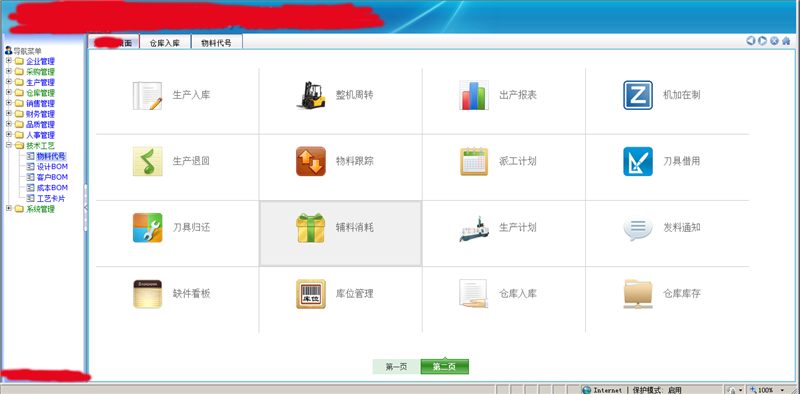This screenshot has width=800, height=394.
Task: Click the next tab arrow icon
Action: 762,41
